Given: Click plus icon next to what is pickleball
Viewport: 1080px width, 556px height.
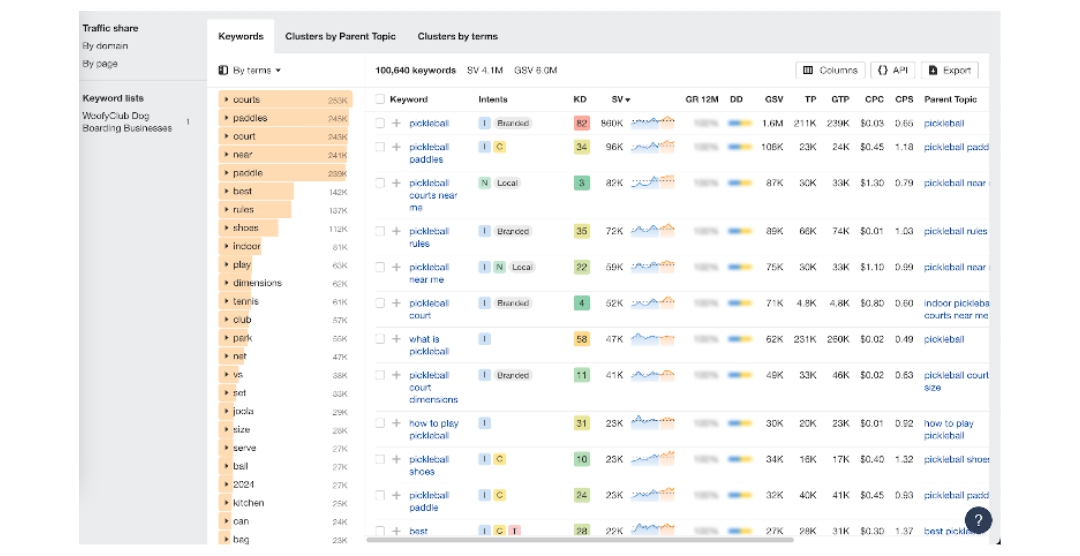Looking at the screenshot, I should point(396,339).
